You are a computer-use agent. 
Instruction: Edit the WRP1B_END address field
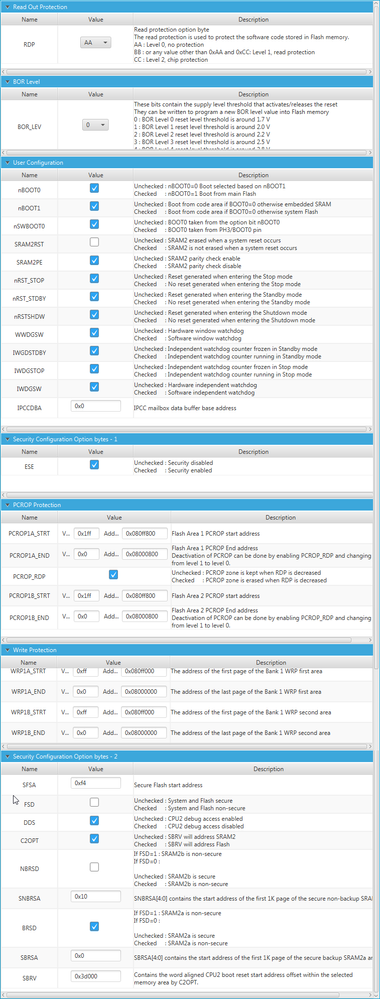pyautogui.click(x=144, y=732)
